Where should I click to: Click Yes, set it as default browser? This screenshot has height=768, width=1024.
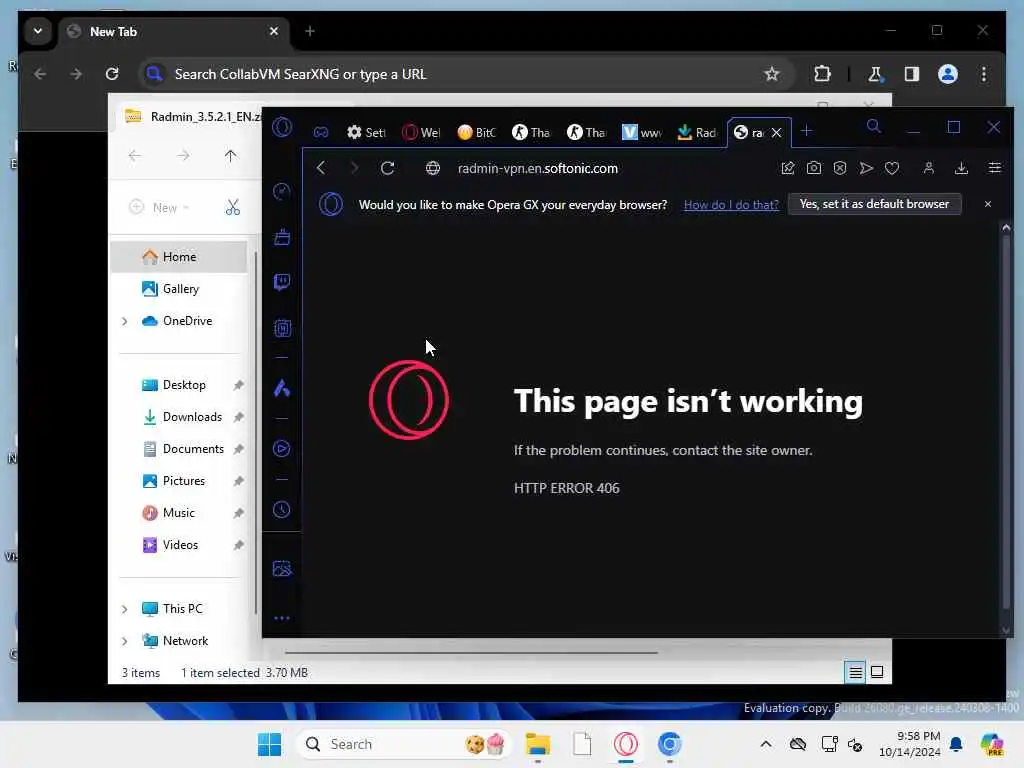pos(874,204)
